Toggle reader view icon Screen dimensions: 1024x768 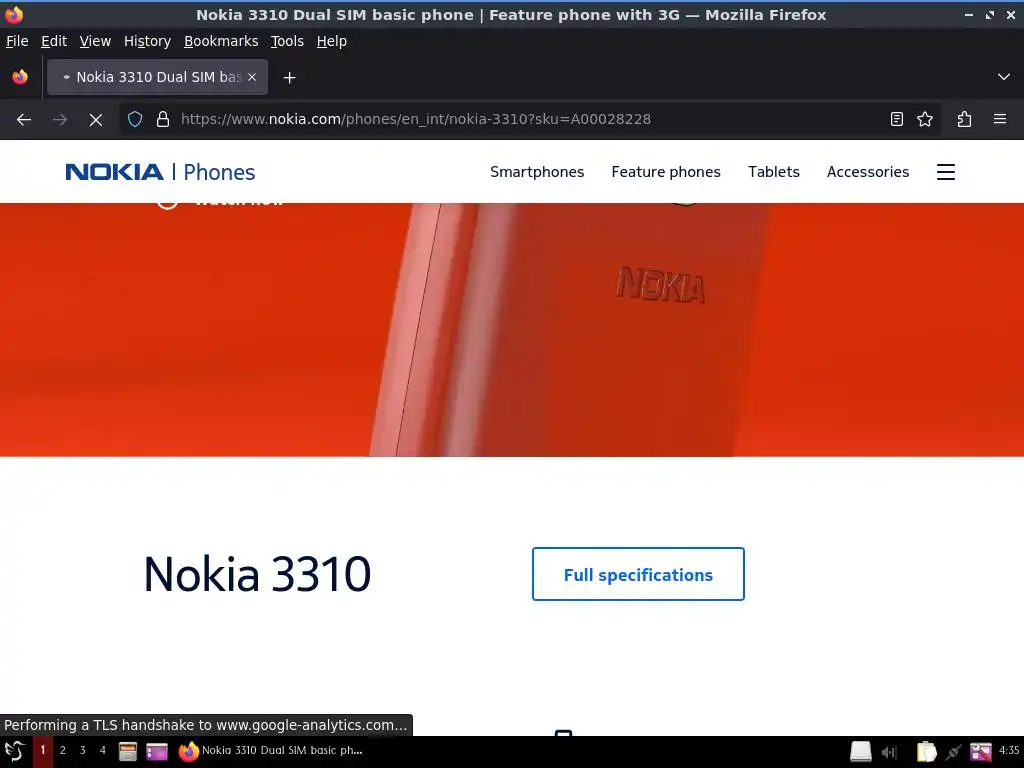pos(897,120)
